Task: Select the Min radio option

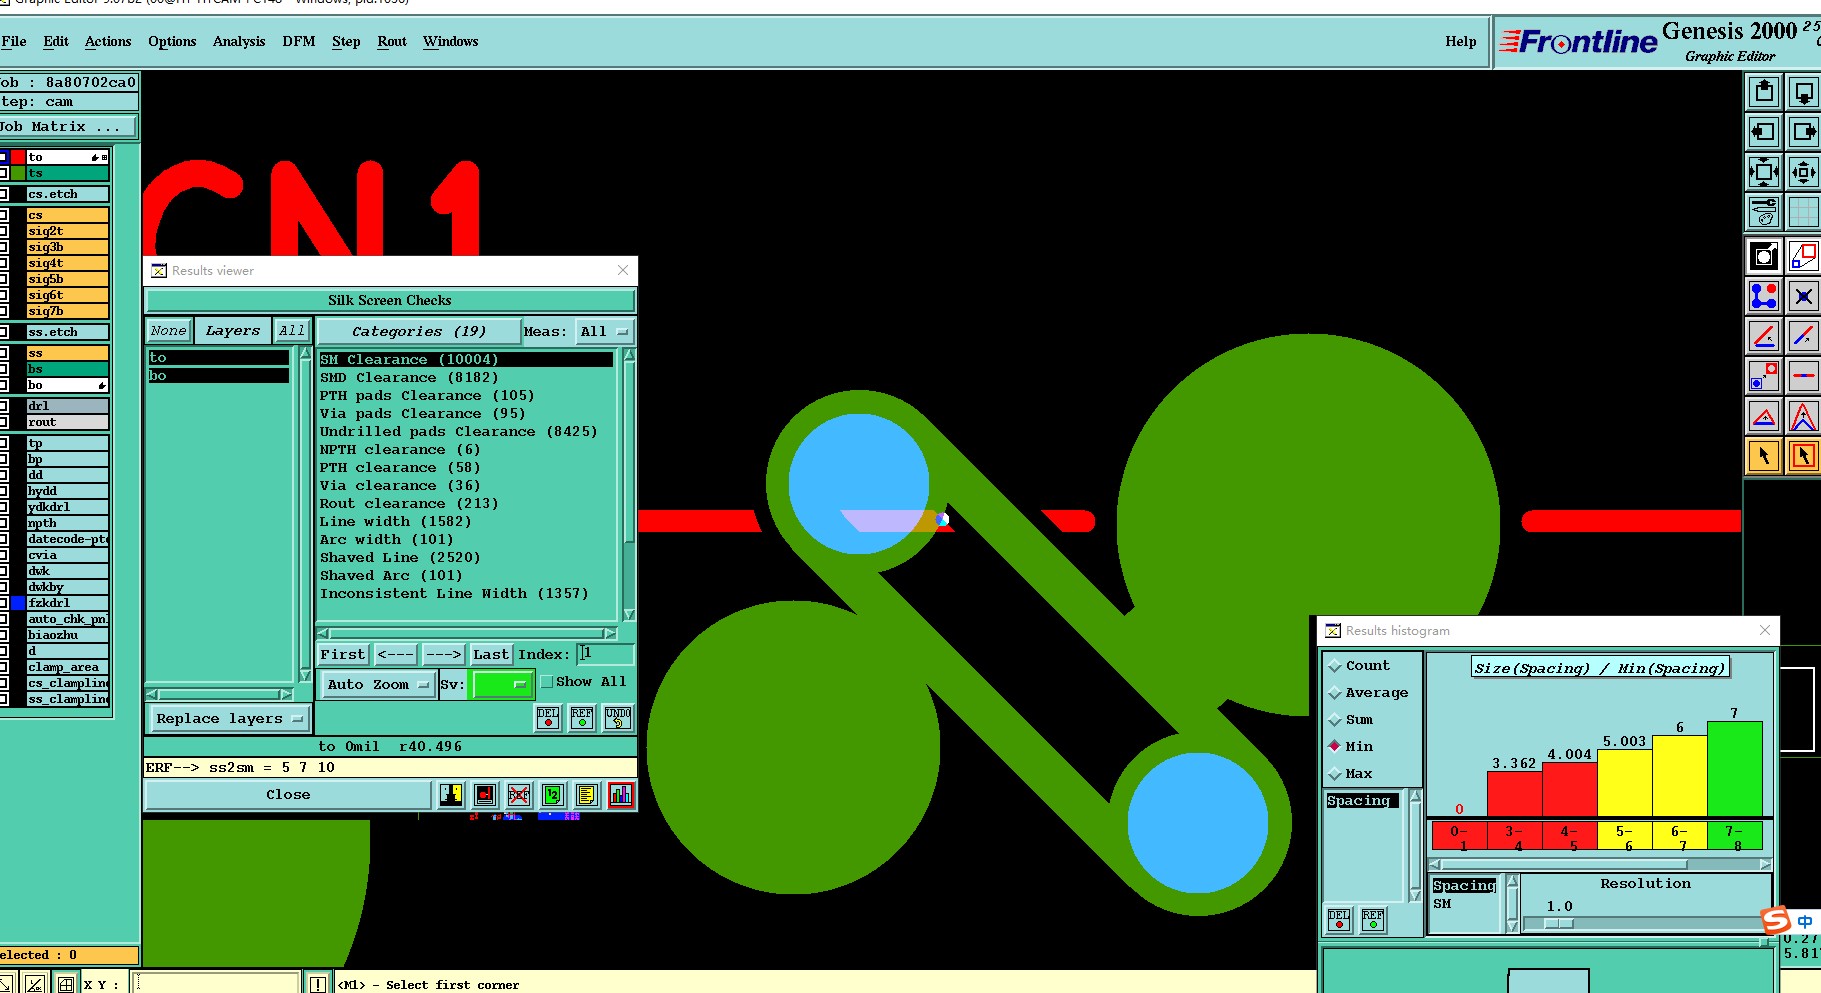Action: coord(1334,747)
